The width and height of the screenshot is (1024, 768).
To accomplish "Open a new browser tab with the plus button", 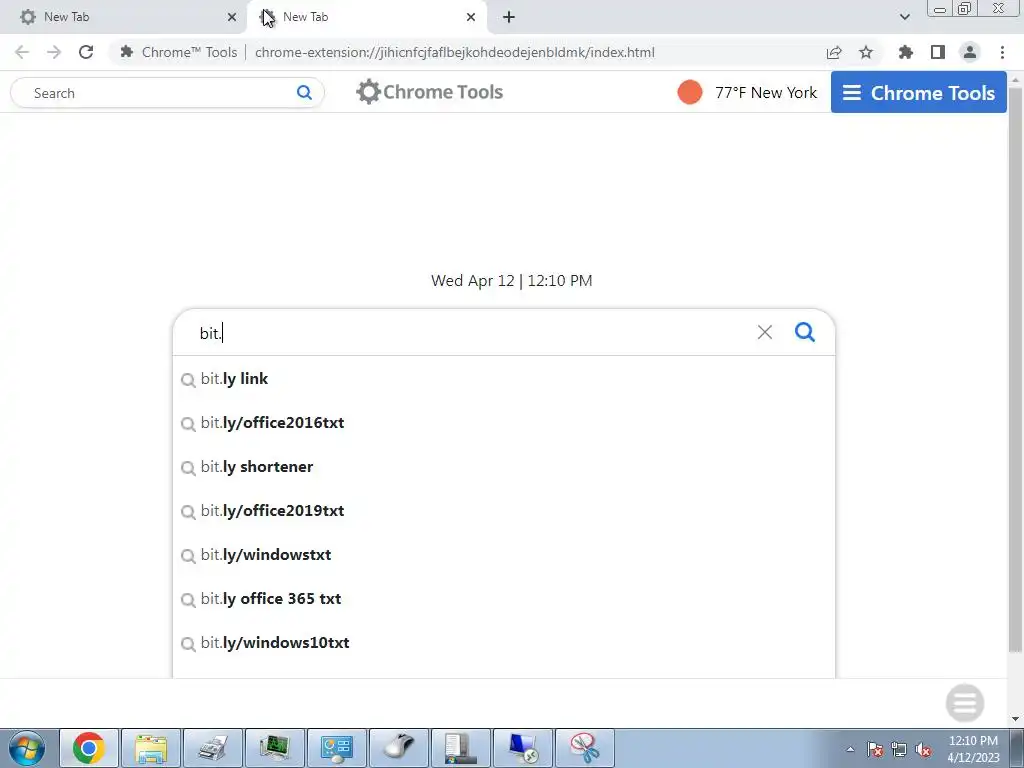I will [509, 18].
